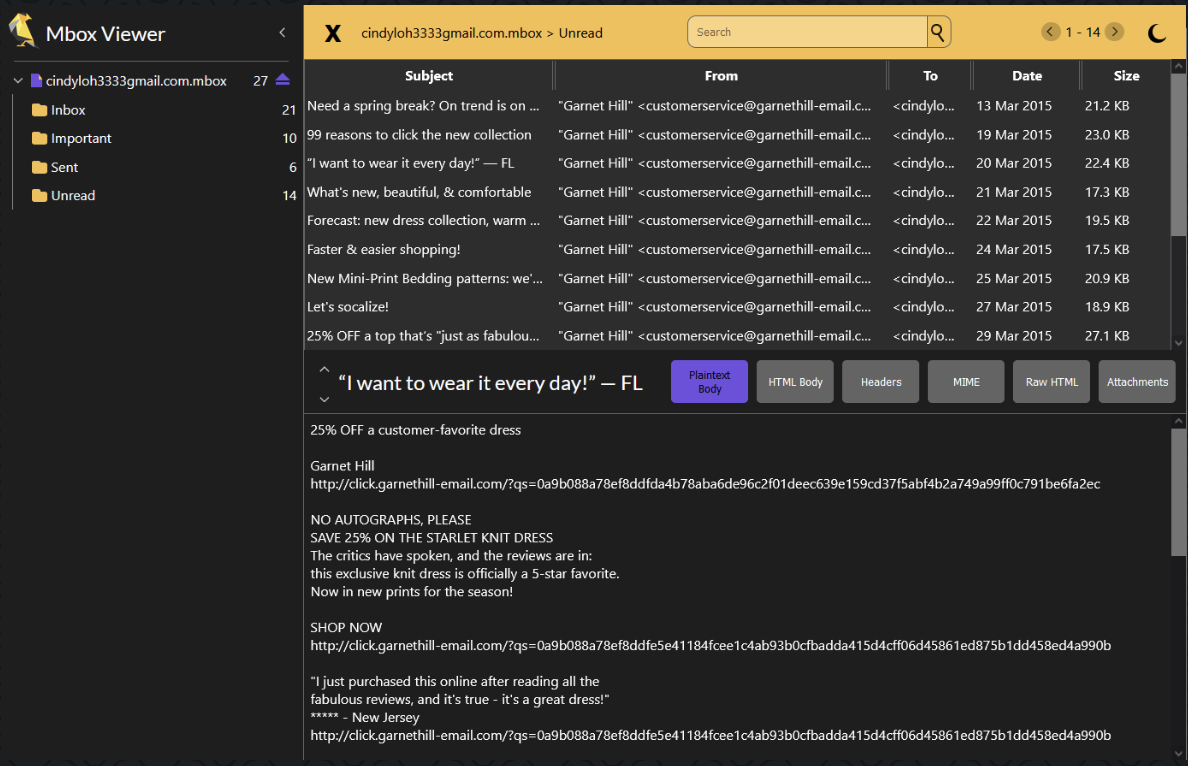The height and width of the screenshot is (766, 1188).
Task: Sort emails by Date column
Action: point(1026,76)
